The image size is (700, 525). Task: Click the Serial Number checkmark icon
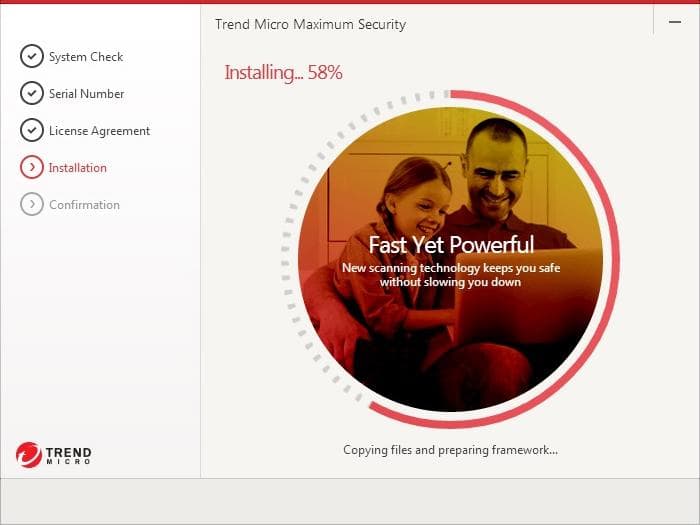point(32,93)
